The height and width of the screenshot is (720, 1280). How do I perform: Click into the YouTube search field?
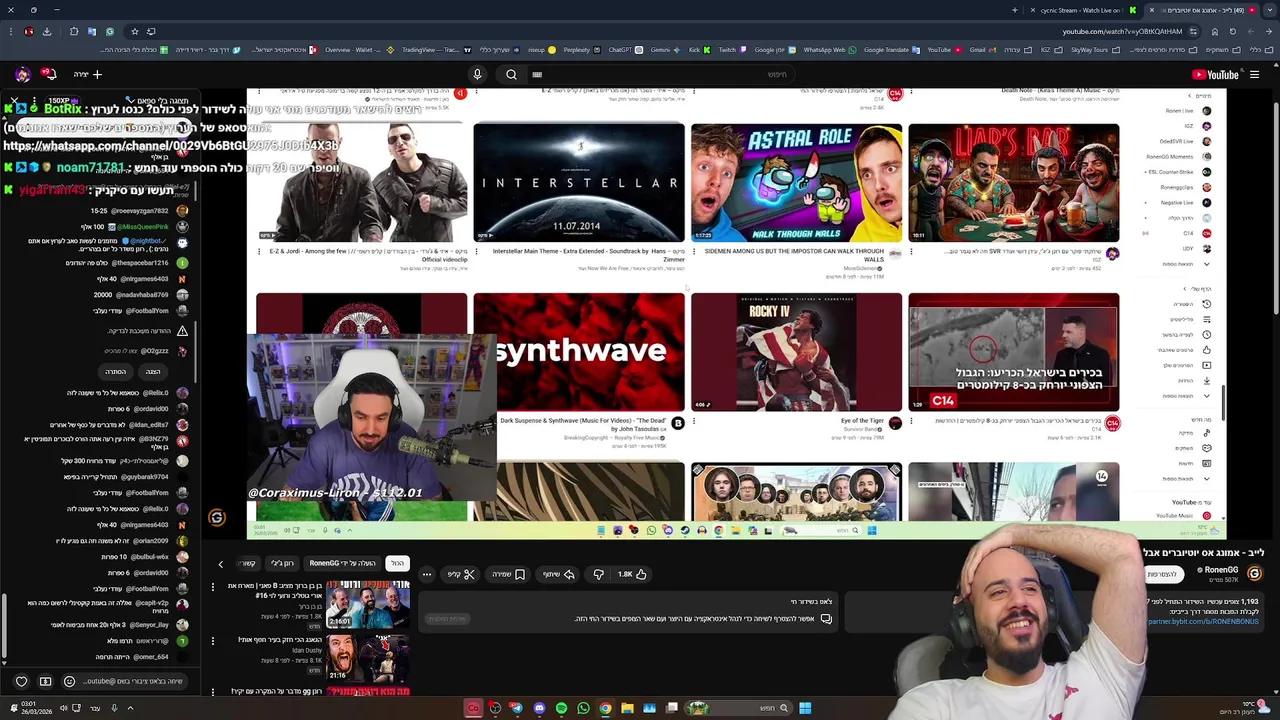coord(660,74)
